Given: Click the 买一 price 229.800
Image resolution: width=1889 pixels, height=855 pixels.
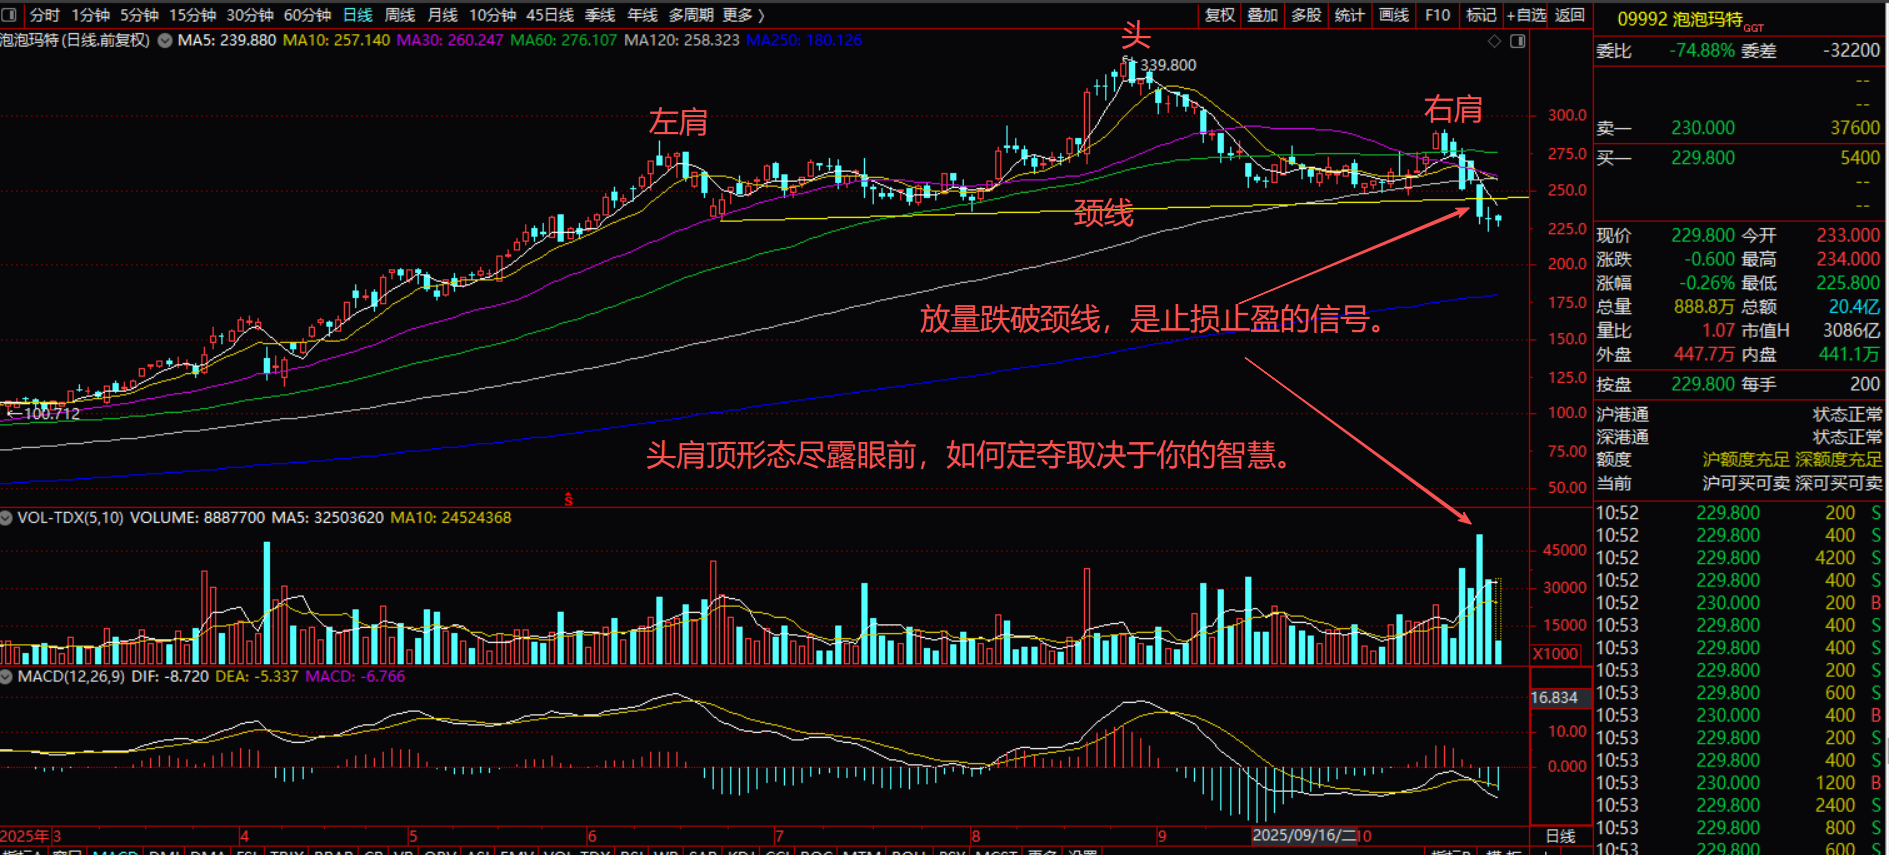Looking at the screenshot, I should point(1703,158).
